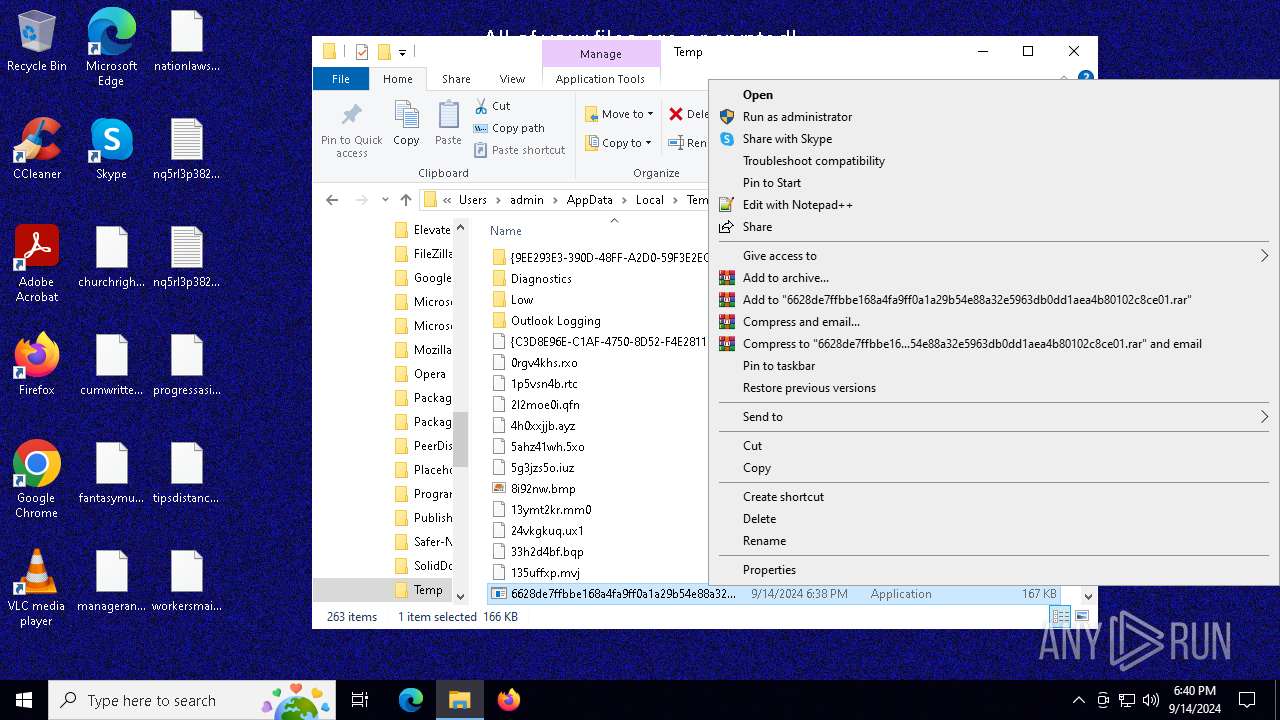Open Task View on taskbar
The height and width of the screenshot is (720, 1280).
360,700
